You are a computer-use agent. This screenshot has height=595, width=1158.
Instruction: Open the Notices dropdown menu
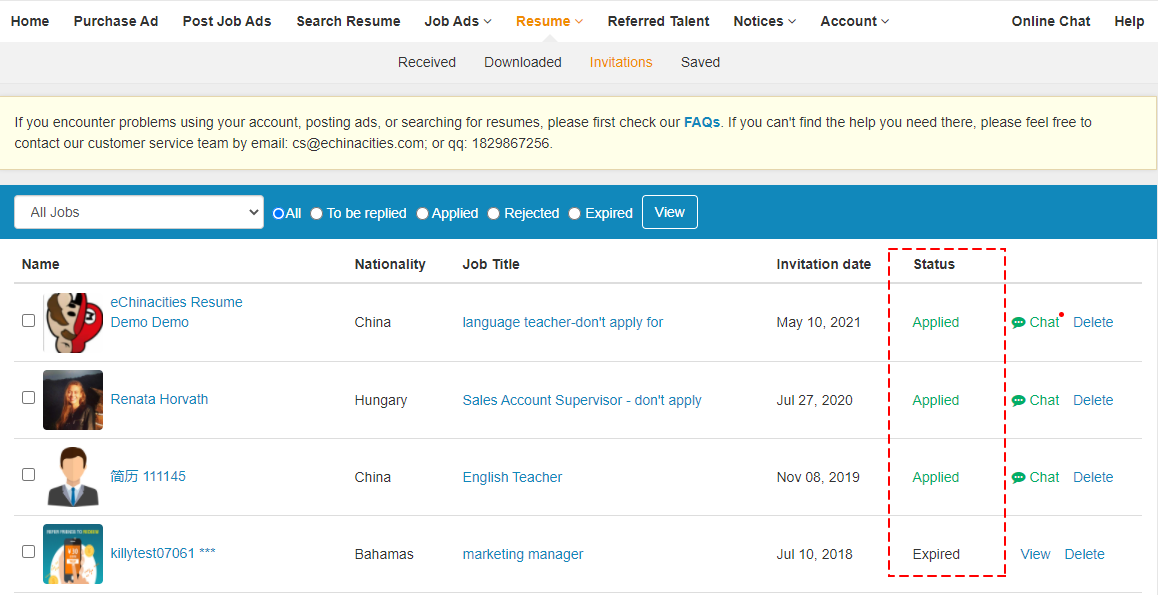click(764, 21)
